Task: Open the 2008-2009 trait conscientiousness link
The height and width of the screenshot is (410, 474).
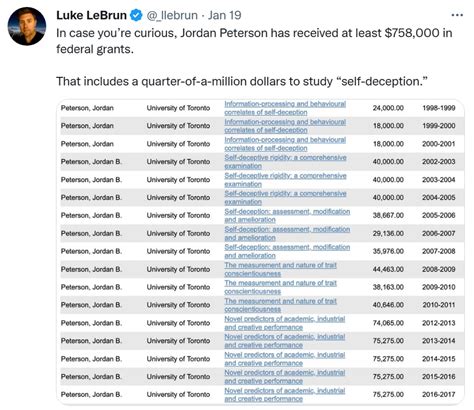Action: click(280, 269)
